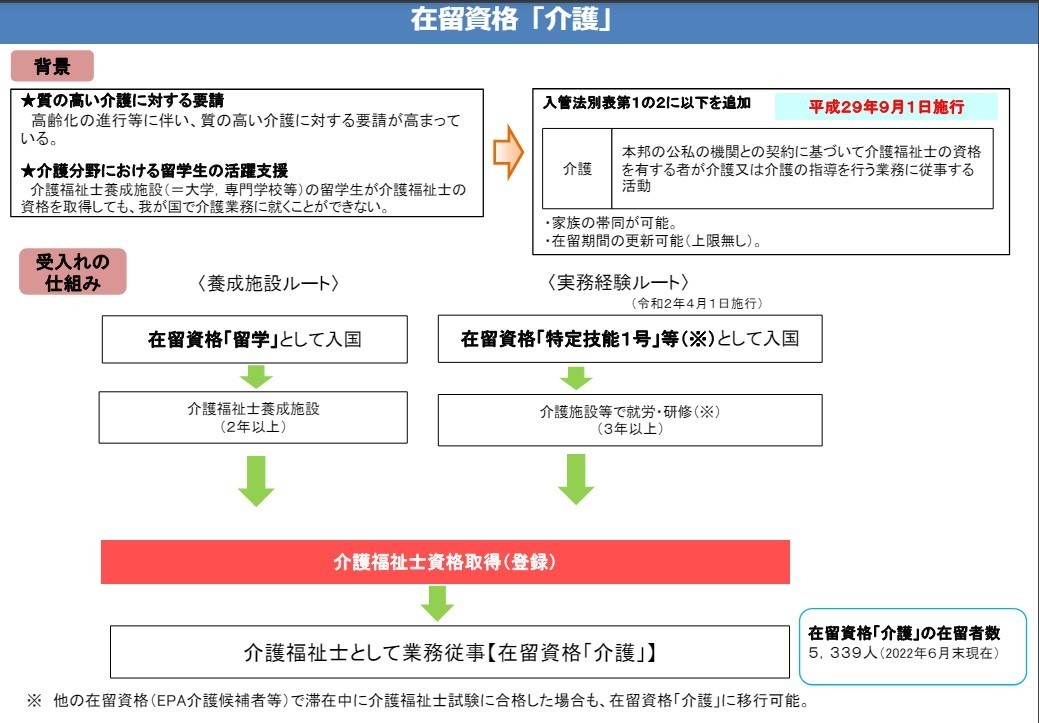Click the box 介護福祉士として業務従事【在留資格「介護」】
The width and height of the screenshot is (1039, 723).
pos(450,652)
